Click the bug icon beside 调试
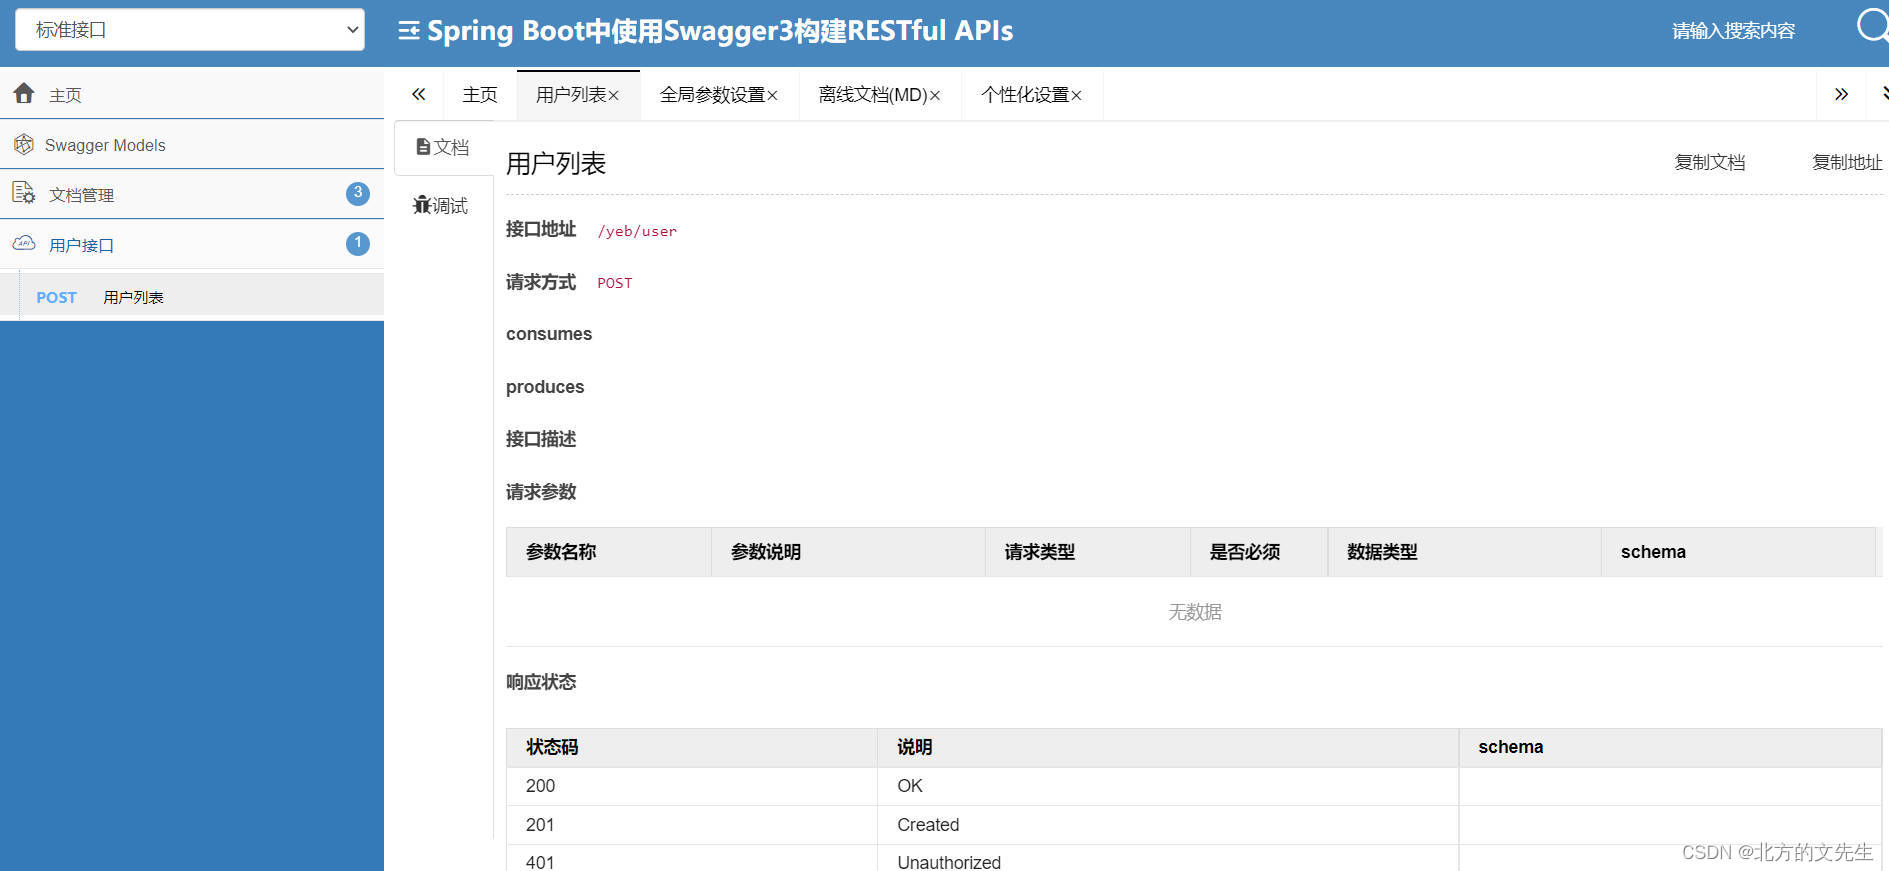Image resolution: width=1889 pixels, height=871 pixels. coord(422,205)
